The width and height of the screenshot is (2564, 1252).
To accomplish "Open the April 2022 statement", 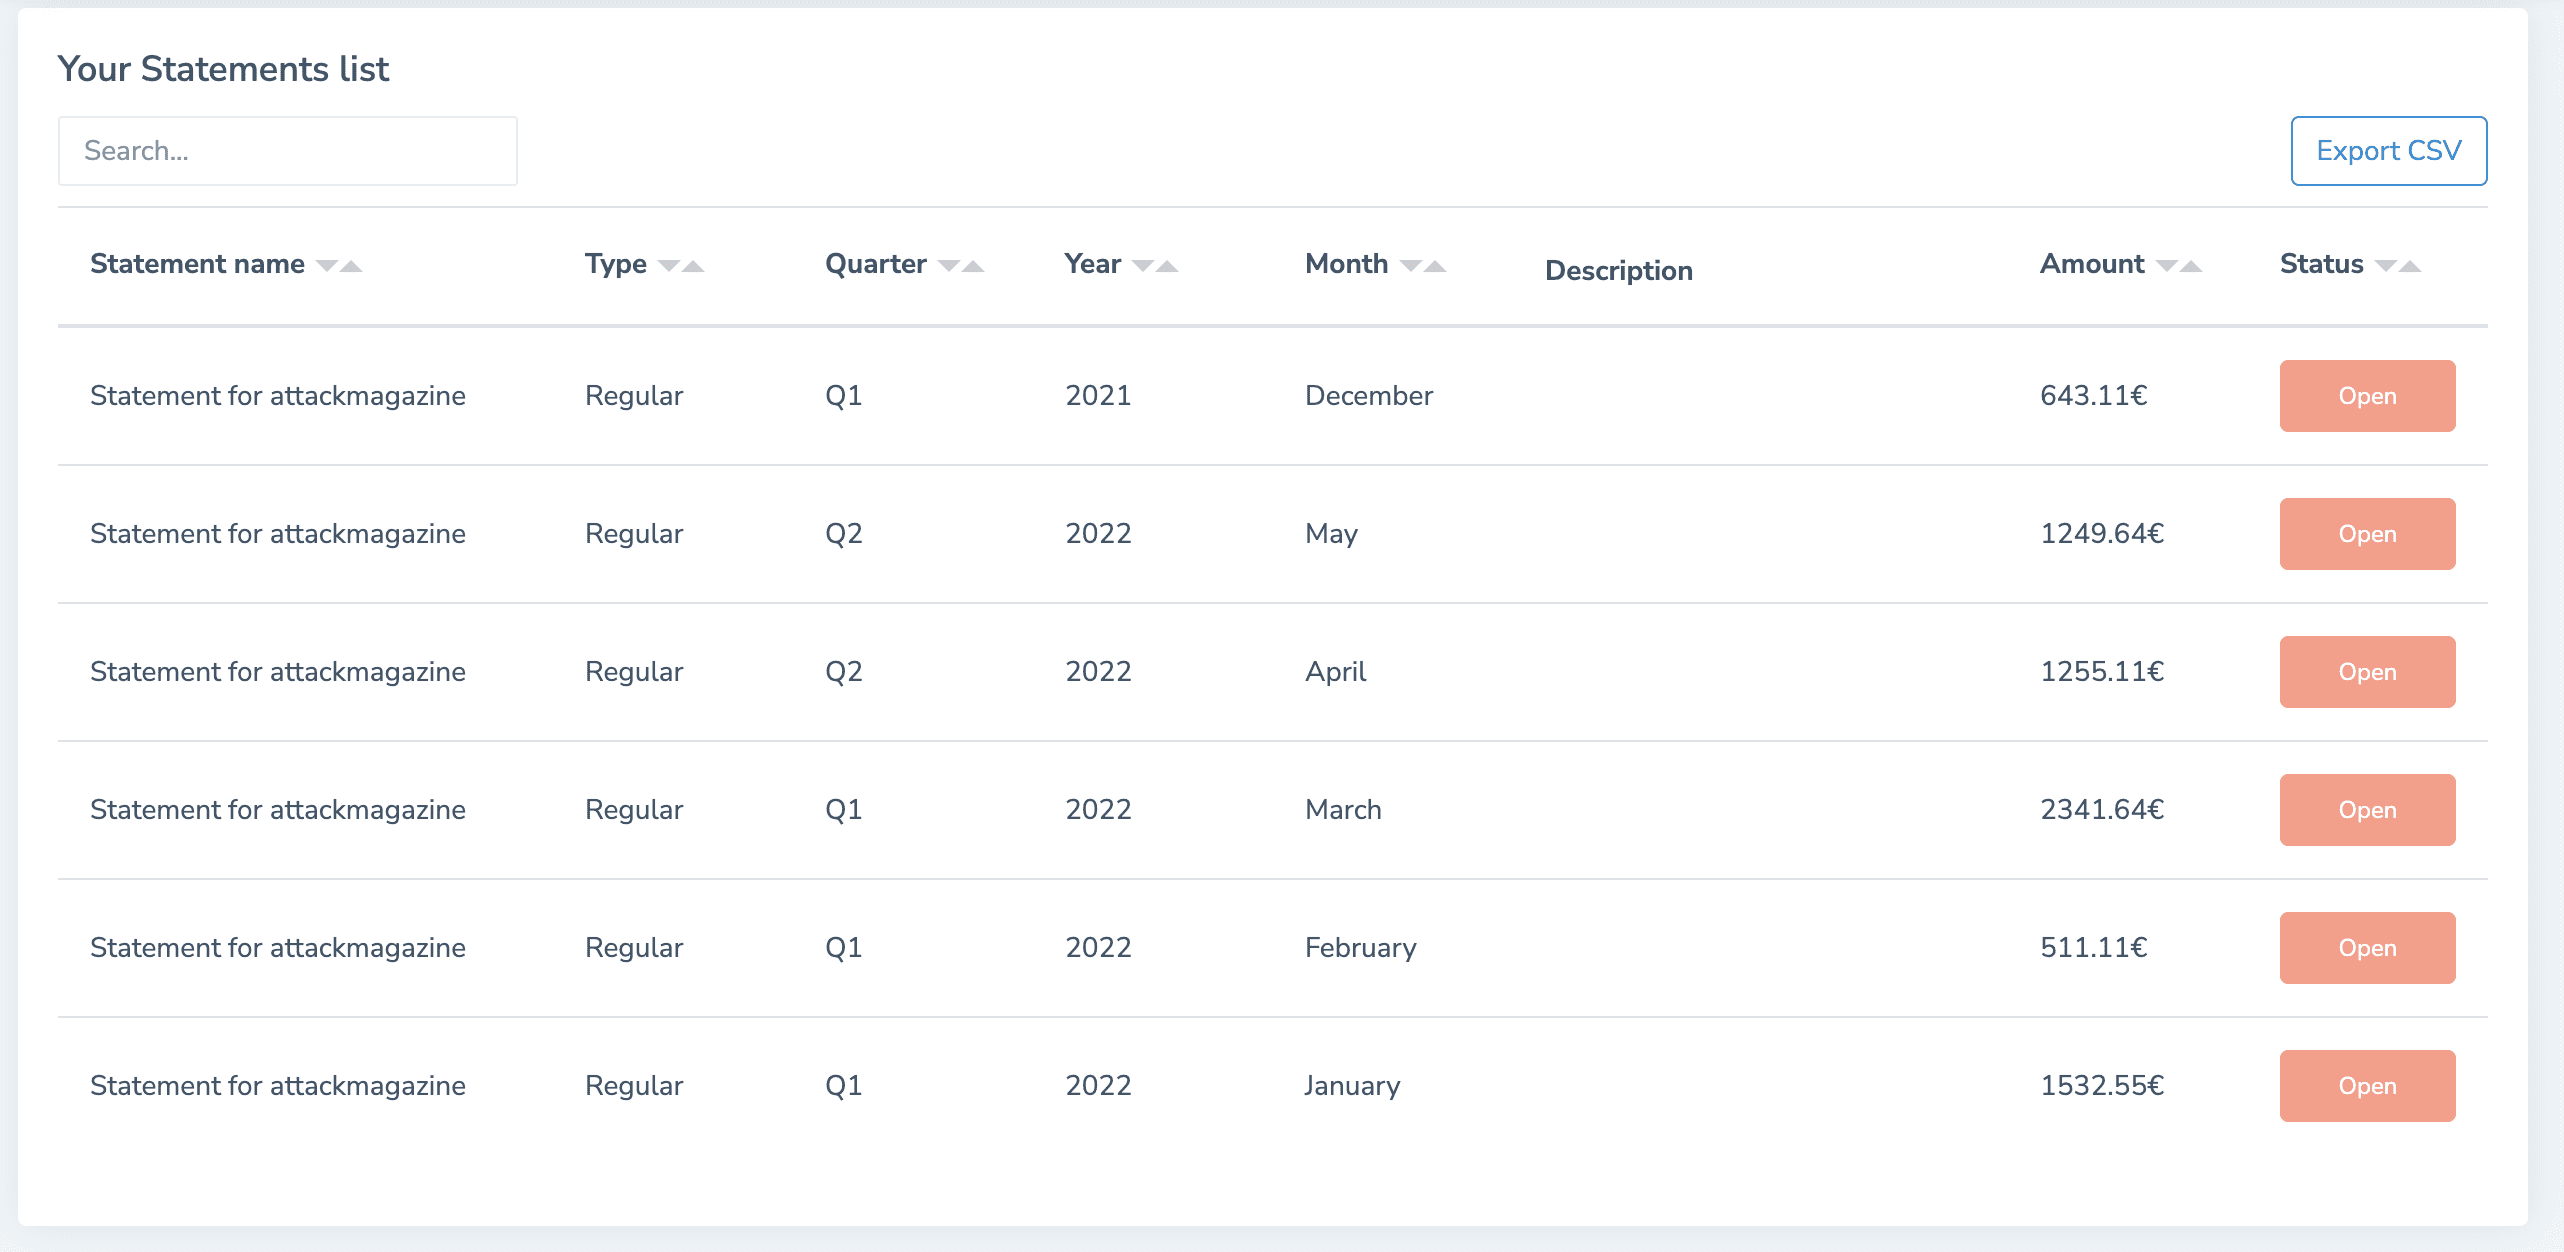I will (2367, 672).
